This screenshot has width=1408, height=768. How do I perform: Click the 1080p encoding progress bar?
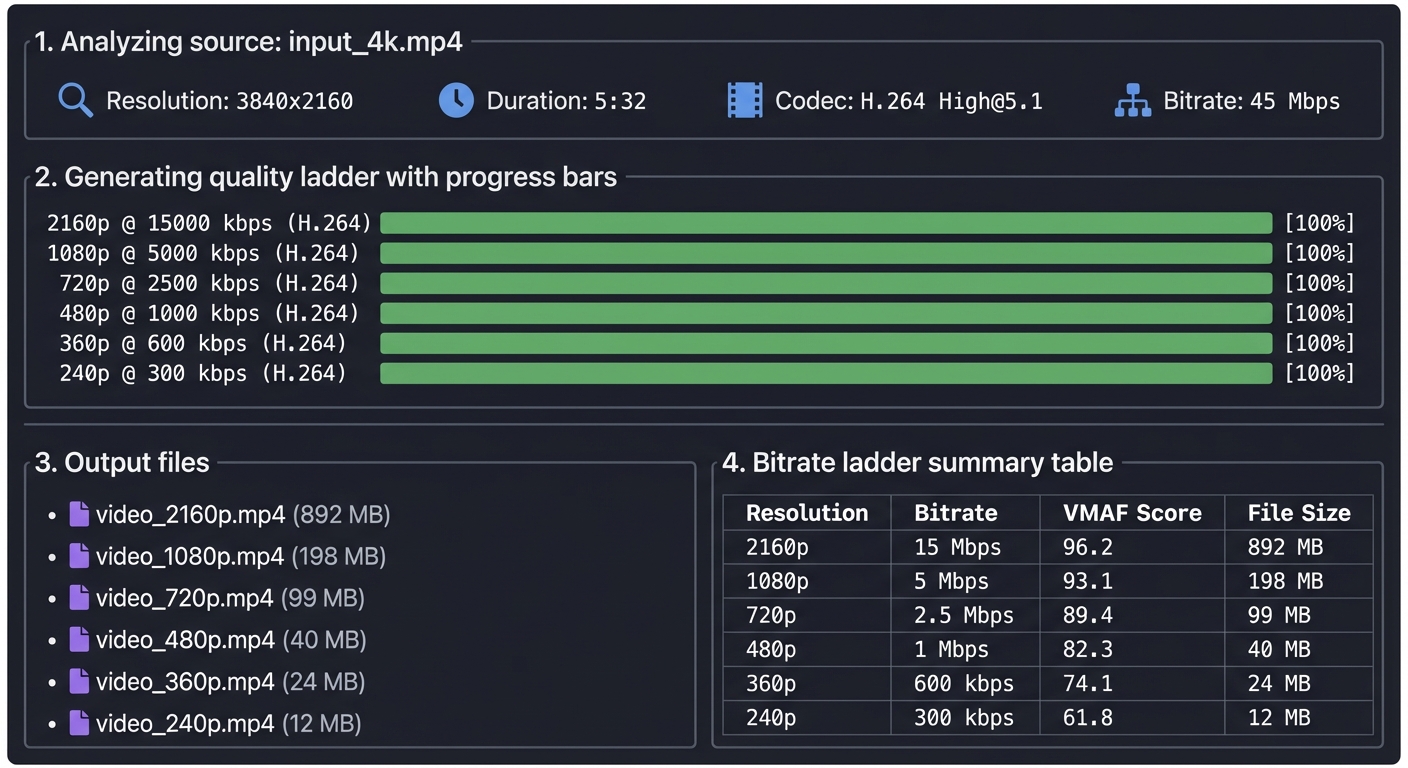(x=825, y=253)
